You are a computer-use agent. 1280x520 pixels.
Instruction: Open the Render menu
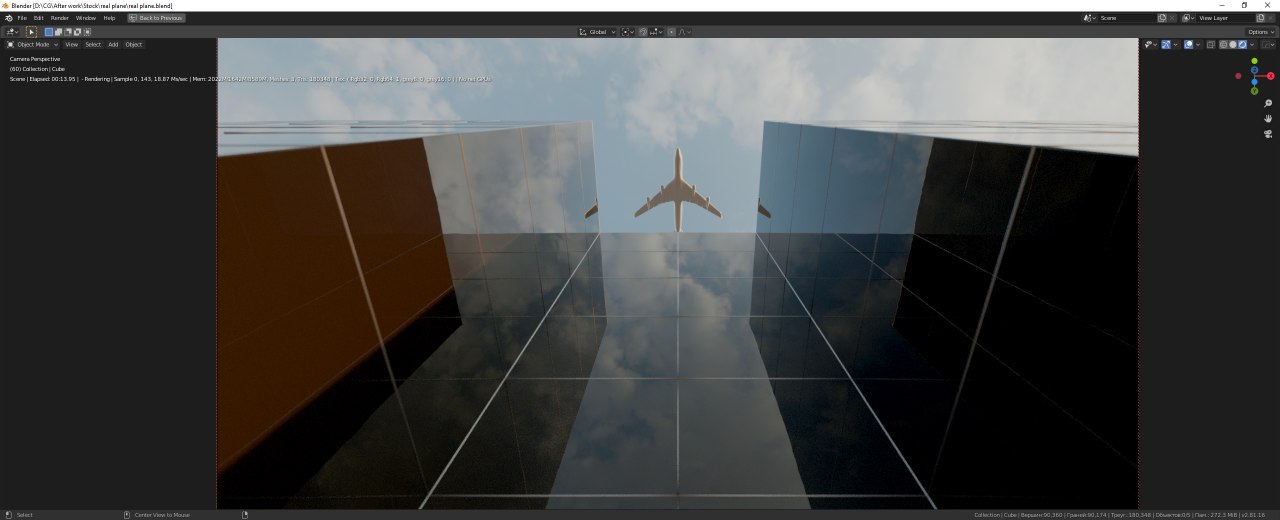point(60,18)
